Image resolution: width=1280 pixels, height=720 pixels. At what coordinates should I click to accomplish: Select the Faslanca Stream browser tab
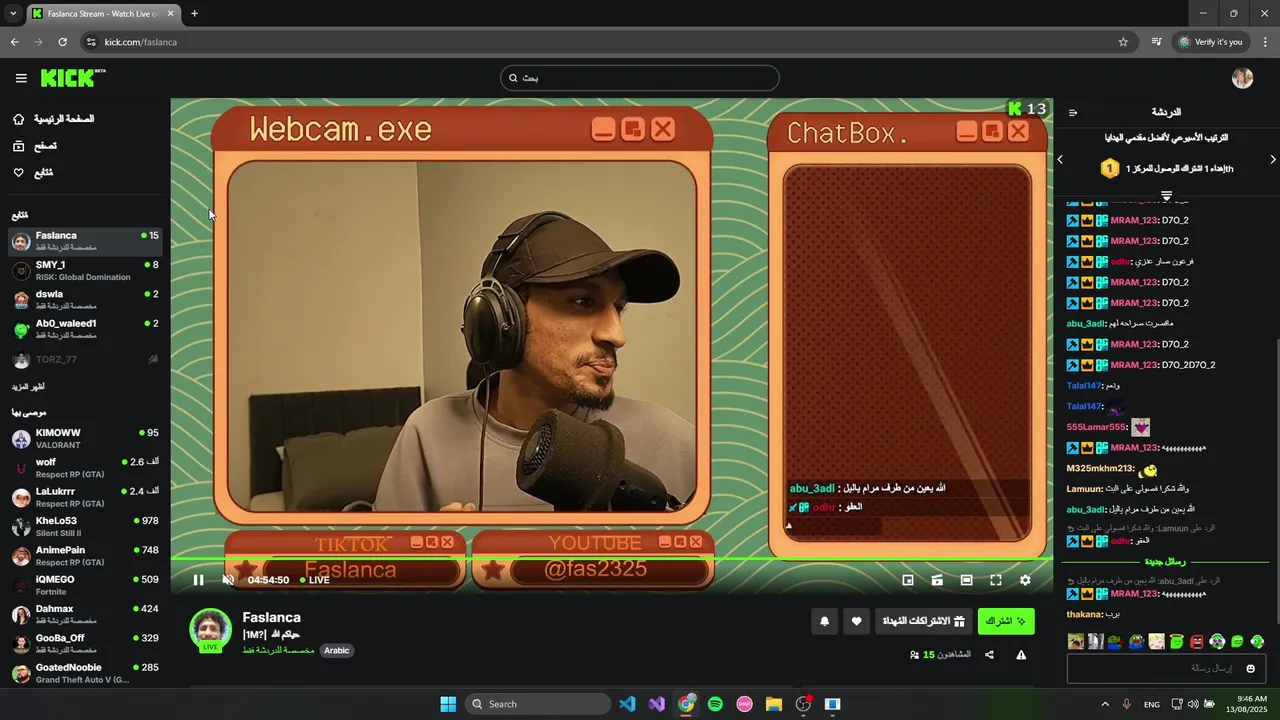click(x=104, y=14)
